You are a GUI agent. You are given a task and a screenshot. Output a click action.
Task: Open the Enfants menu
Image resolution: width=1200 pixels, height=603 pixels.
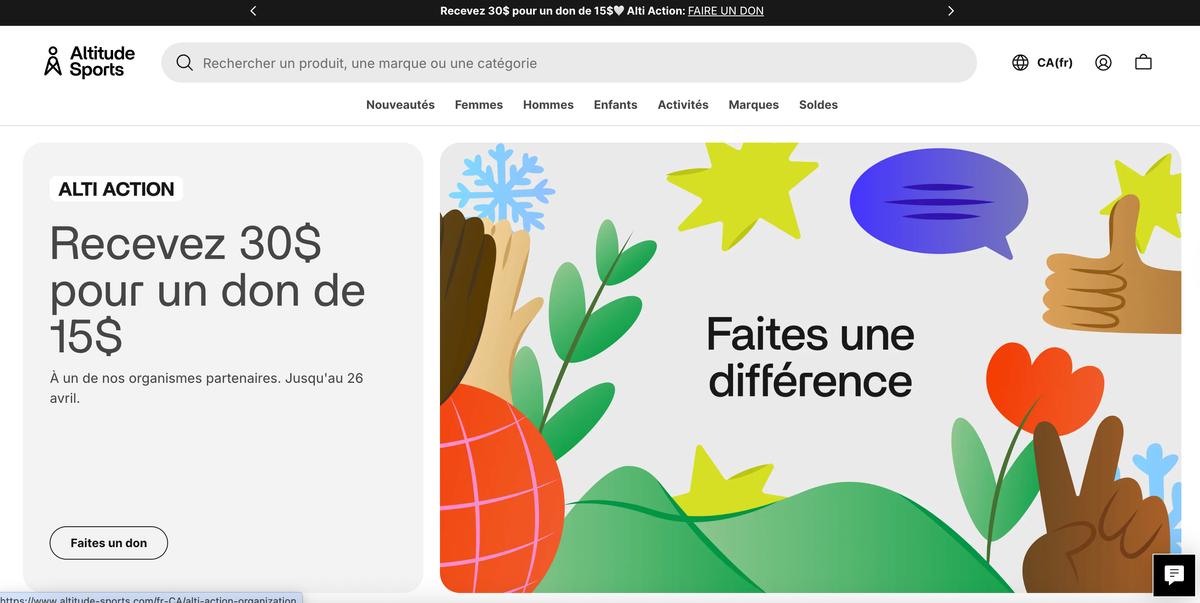pos(615,105)
